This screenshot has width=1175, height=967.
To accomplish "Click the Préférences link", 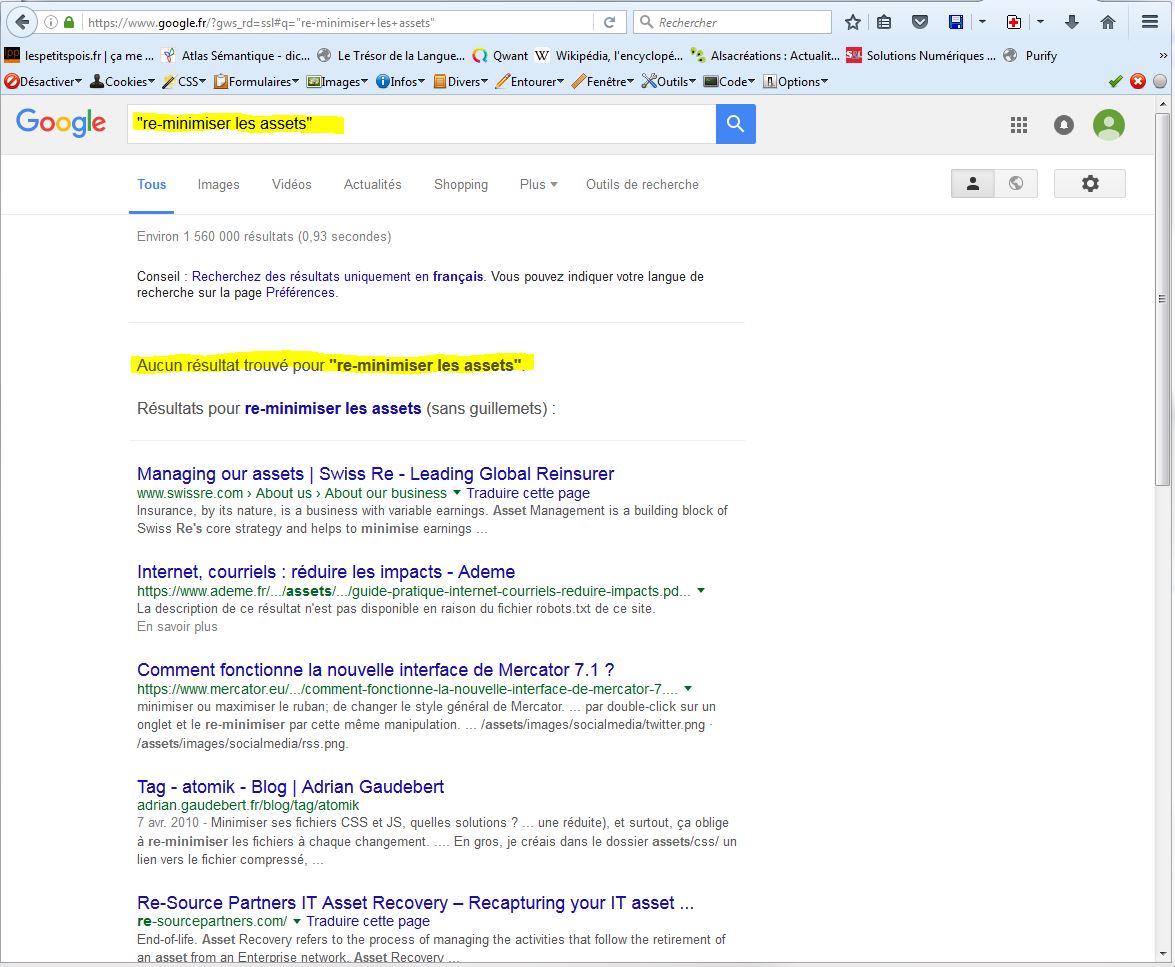I will [300, 293].
